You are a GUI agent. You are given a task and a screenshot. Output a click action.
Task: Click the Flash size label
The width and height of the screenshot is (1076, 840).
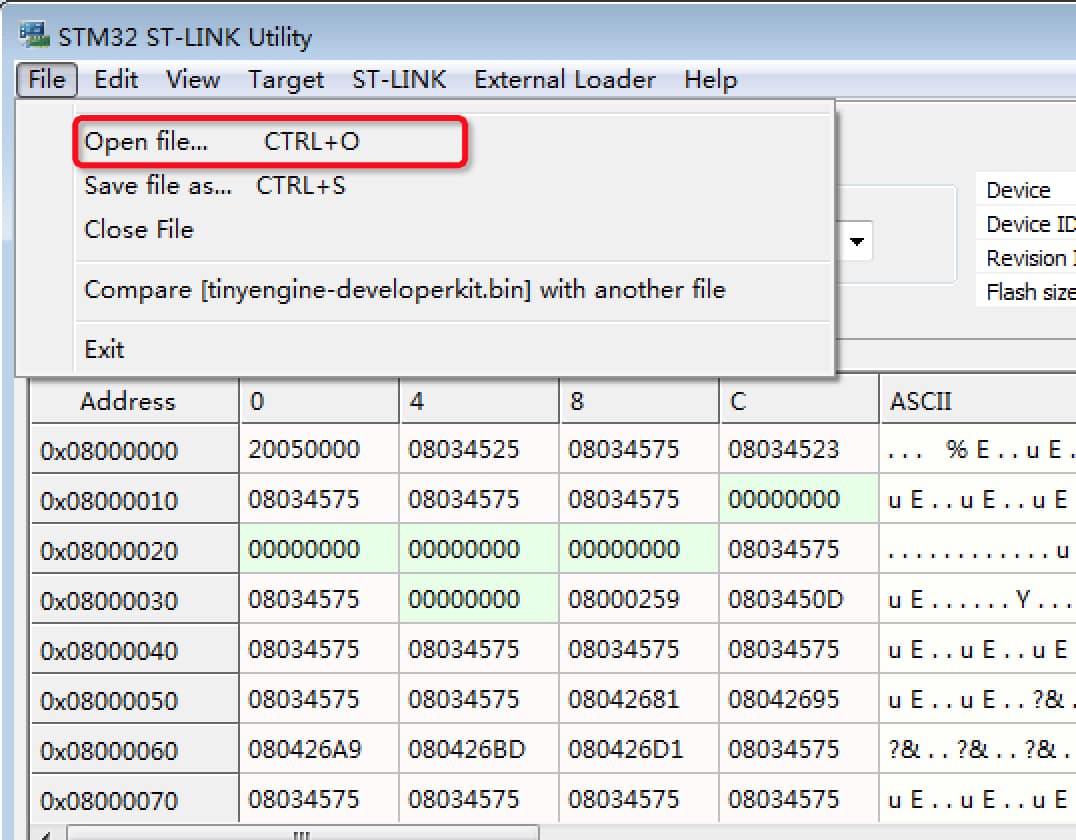[1030, 292]
